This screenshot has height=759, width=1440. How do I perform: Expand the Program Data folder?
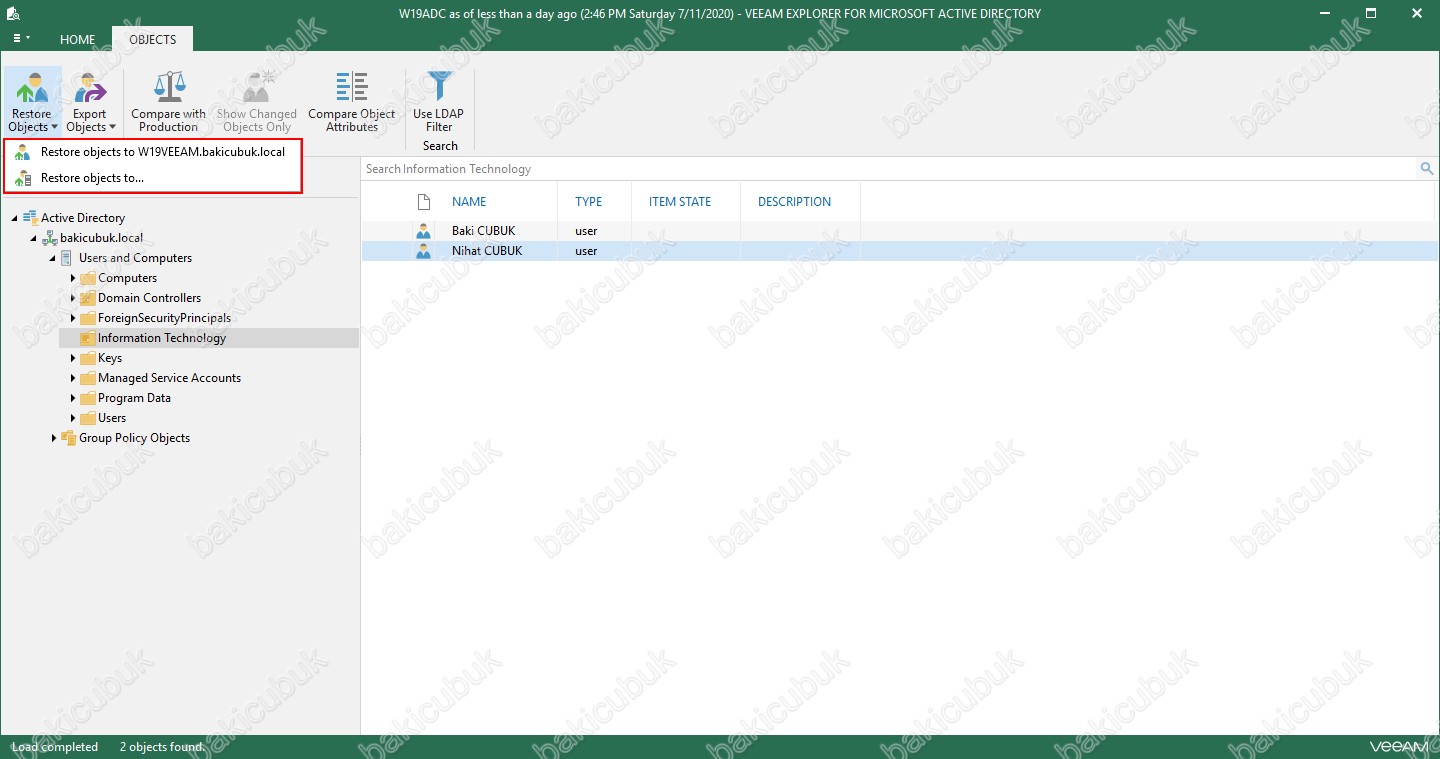[73, 398]
